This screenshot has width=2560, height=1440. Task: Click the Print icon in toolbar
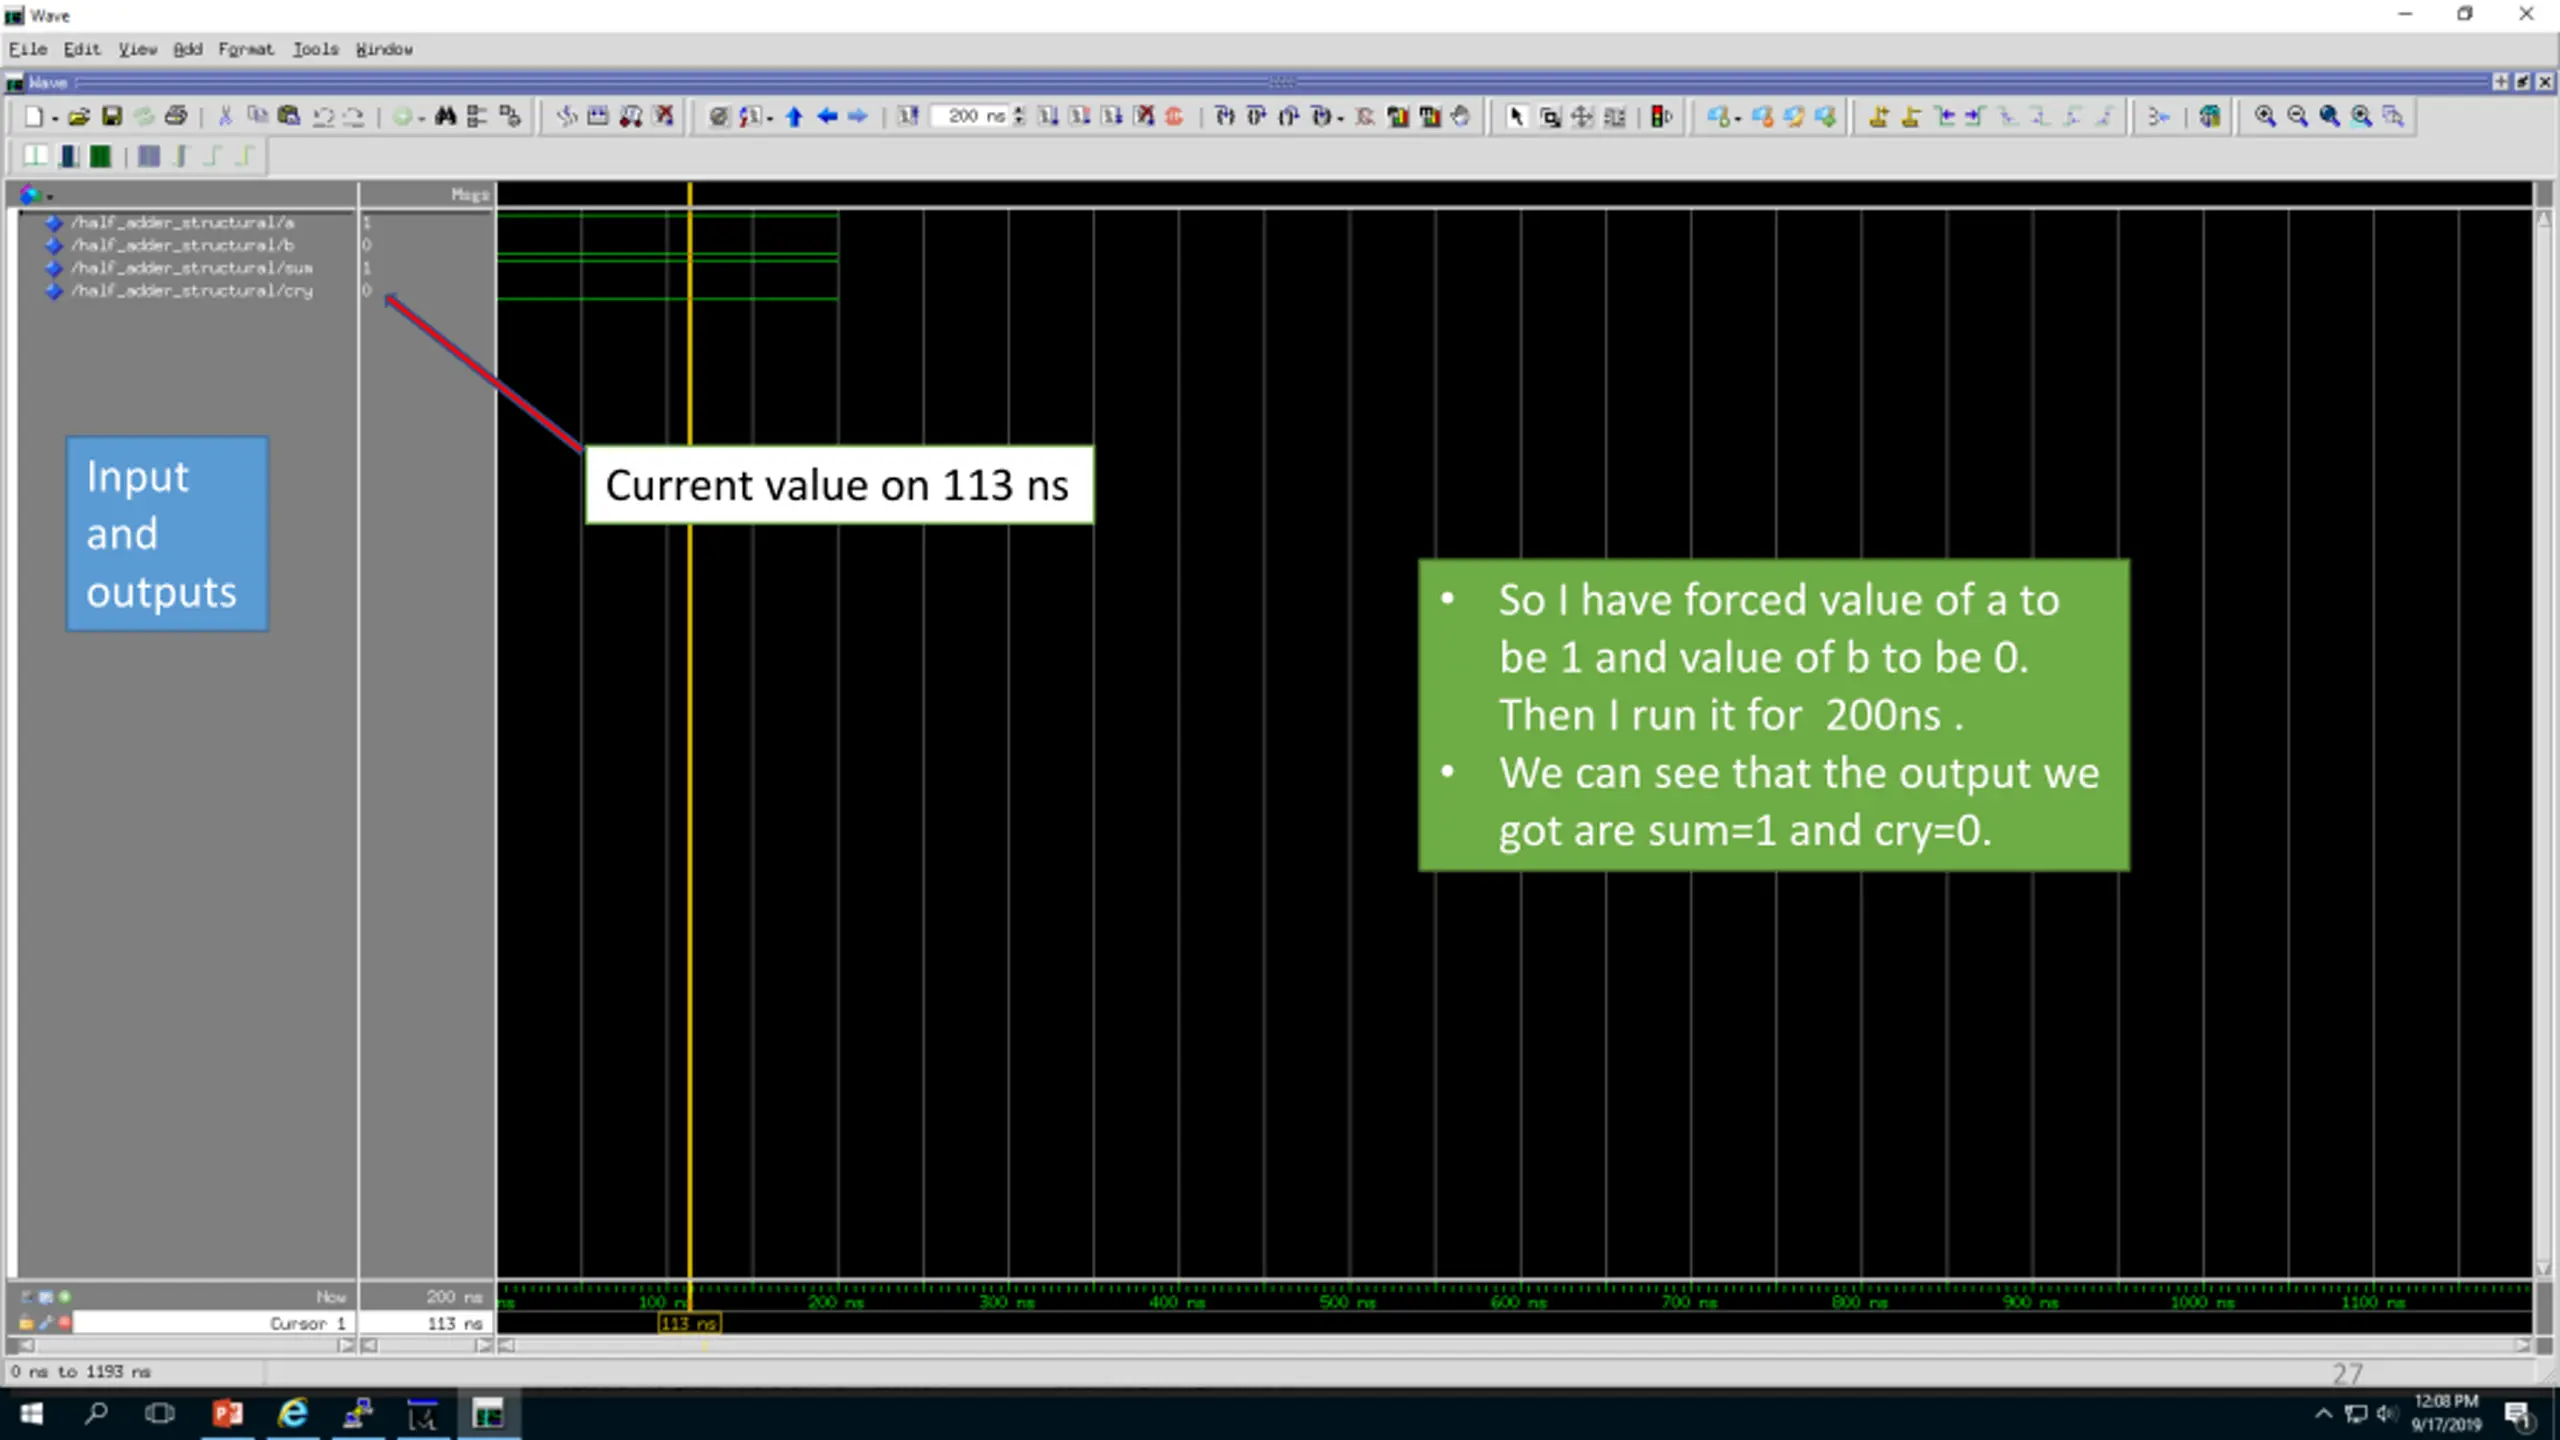(x=176, y=117)
